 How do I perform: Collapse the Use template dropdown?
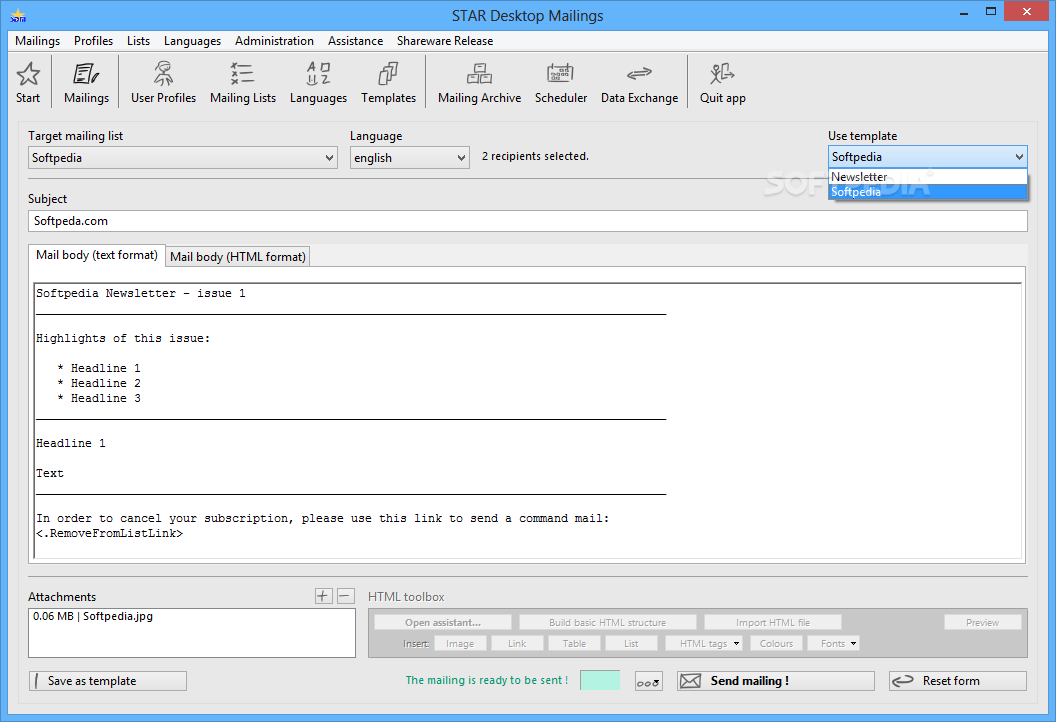tap(1019, 157)
